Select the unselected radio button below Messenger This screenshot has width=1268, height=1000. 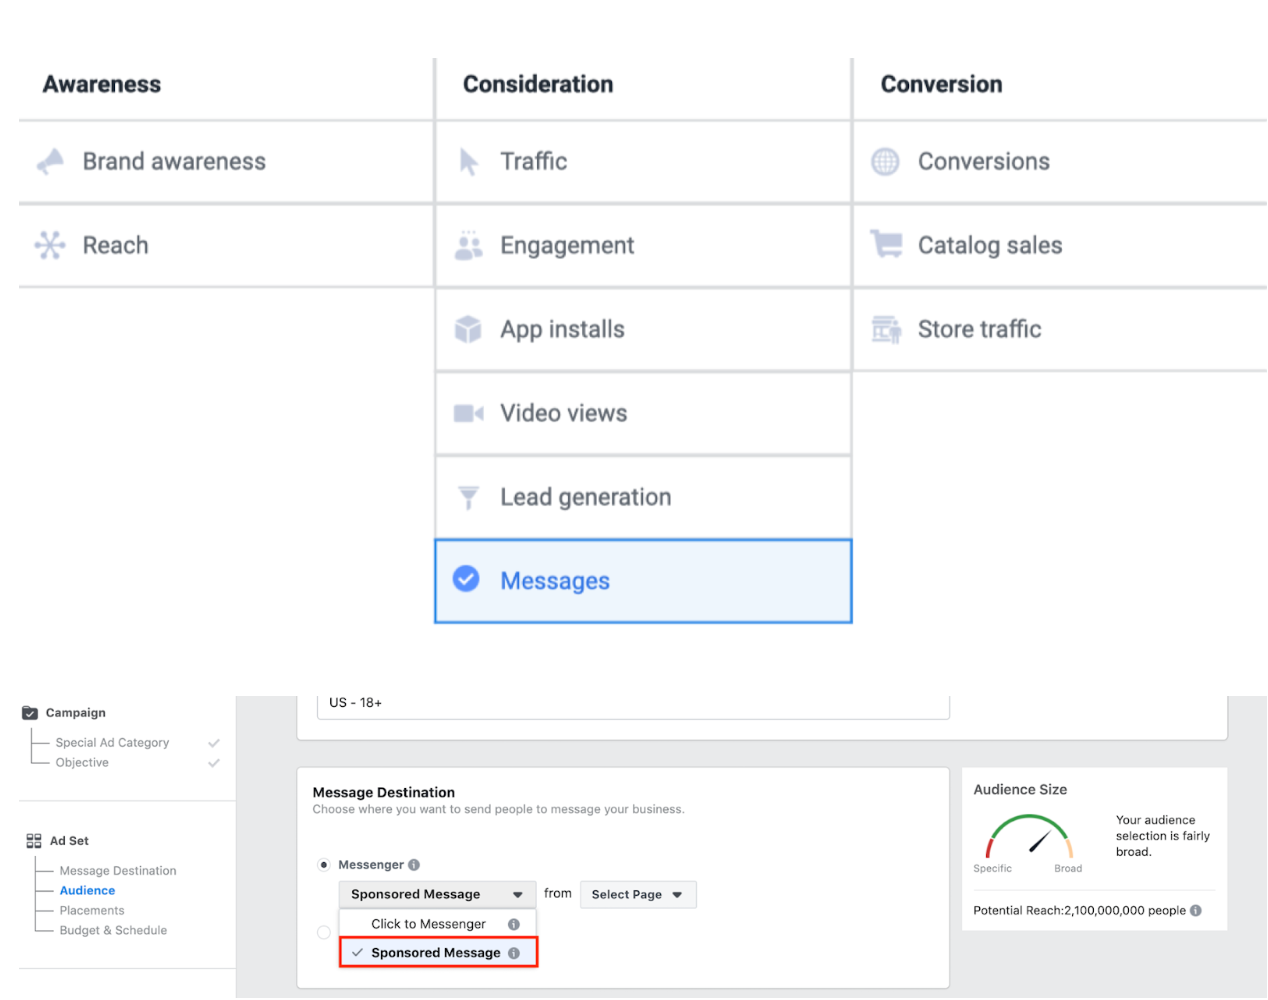[x=324, y=933]
